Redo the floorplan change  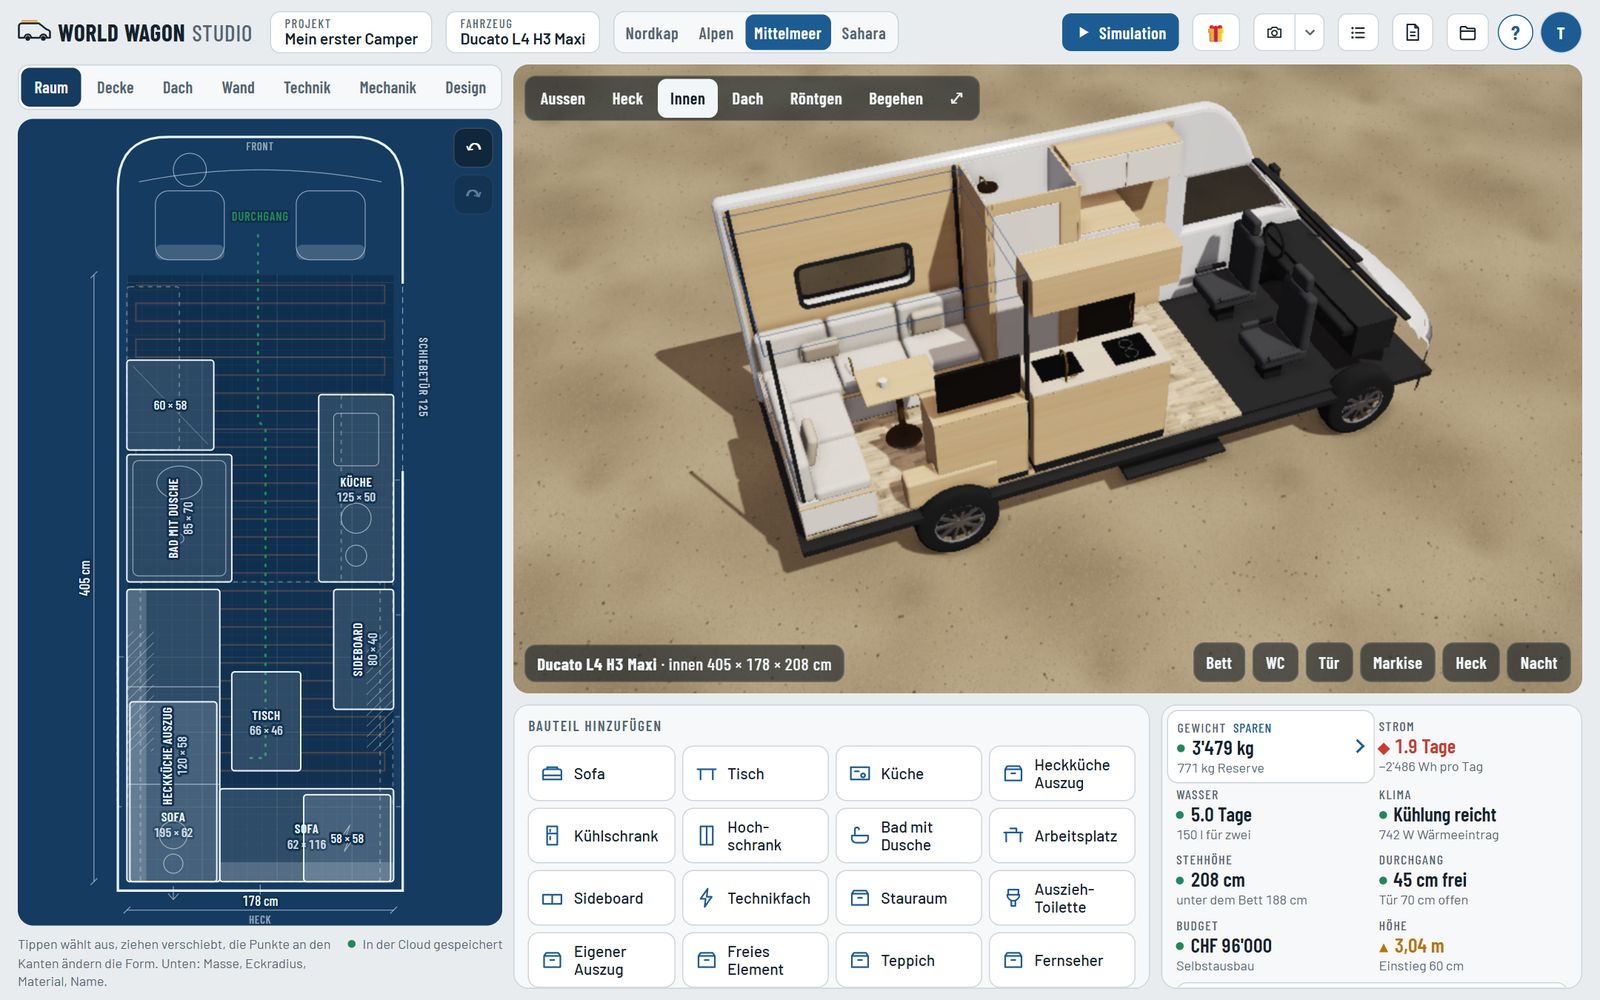tap(474, 194)
